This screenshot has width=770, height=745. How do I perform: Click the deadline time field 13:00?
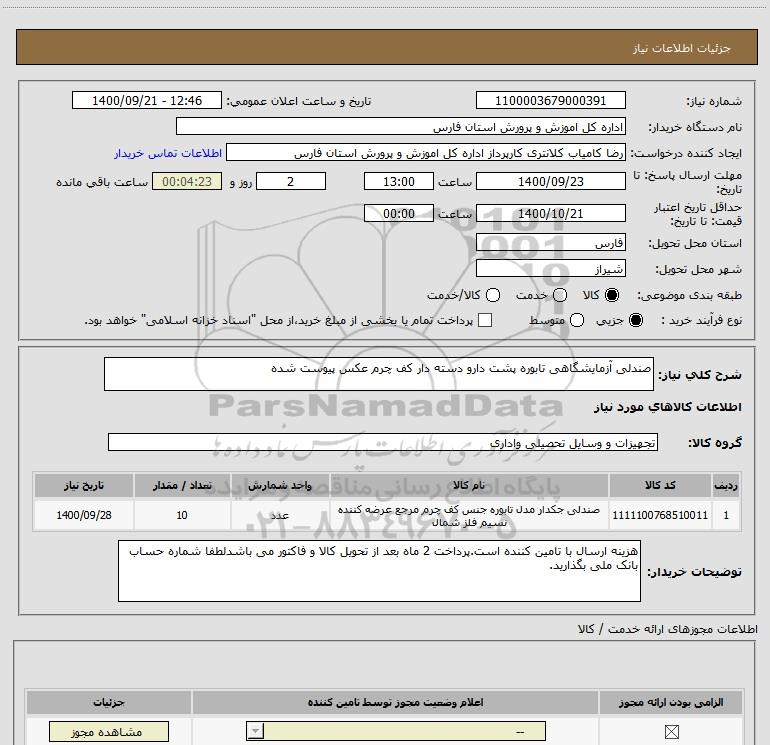[399, 181]
